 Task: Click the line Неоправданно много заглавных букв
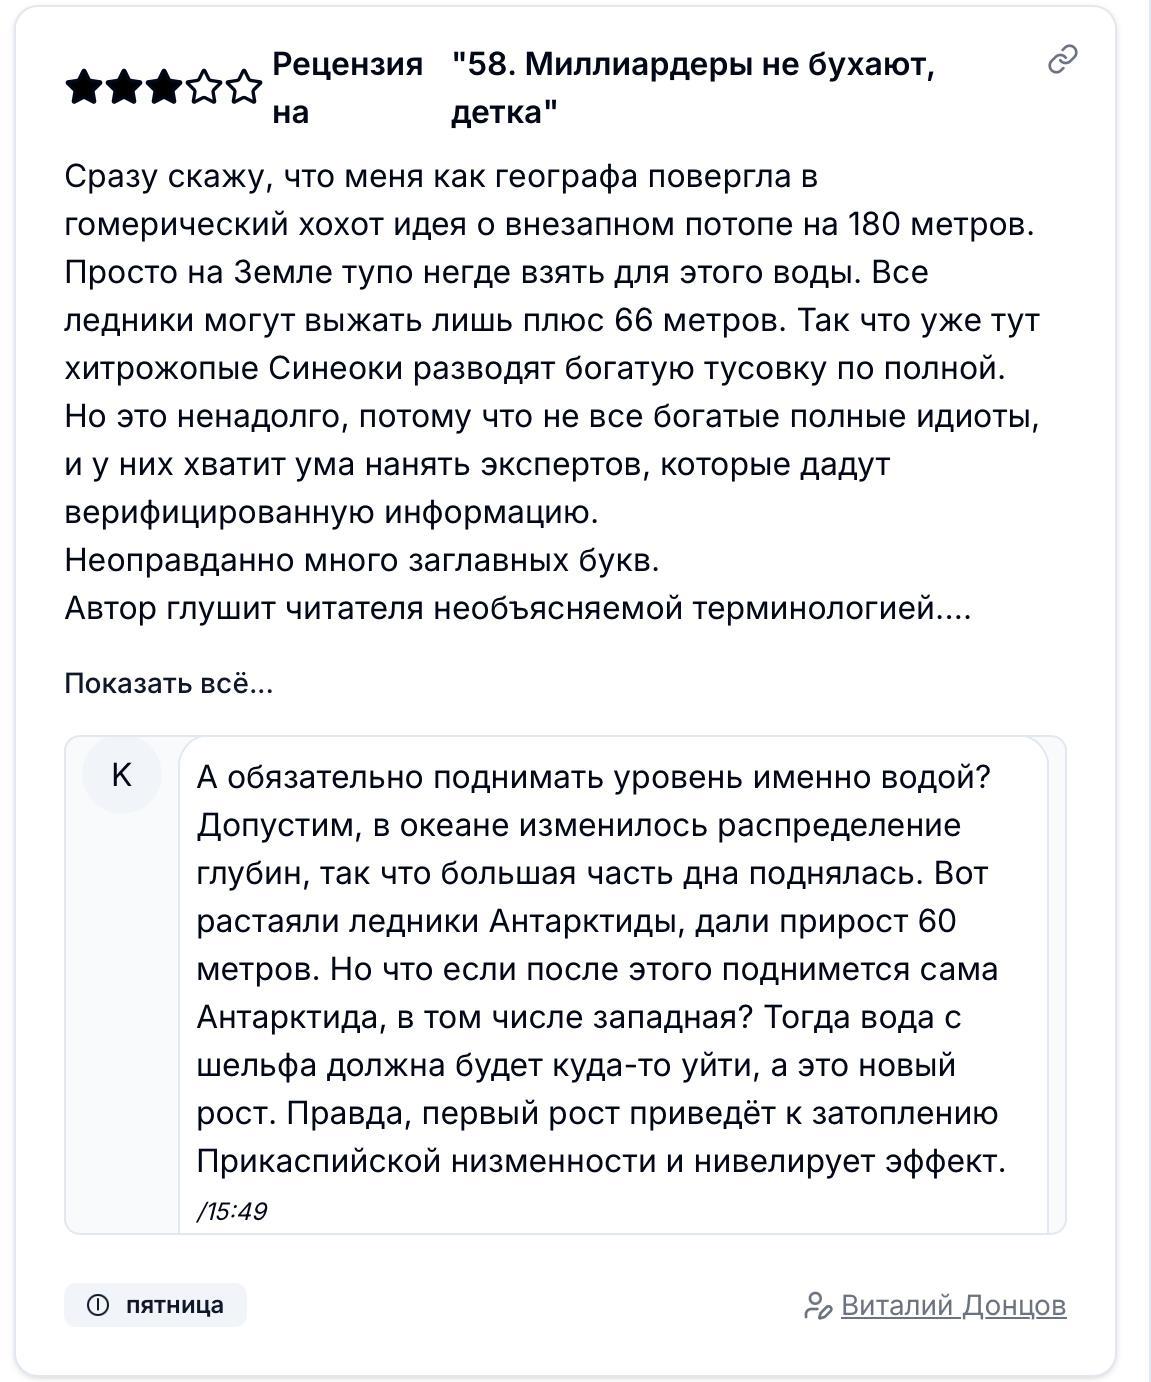coord(362,560)
